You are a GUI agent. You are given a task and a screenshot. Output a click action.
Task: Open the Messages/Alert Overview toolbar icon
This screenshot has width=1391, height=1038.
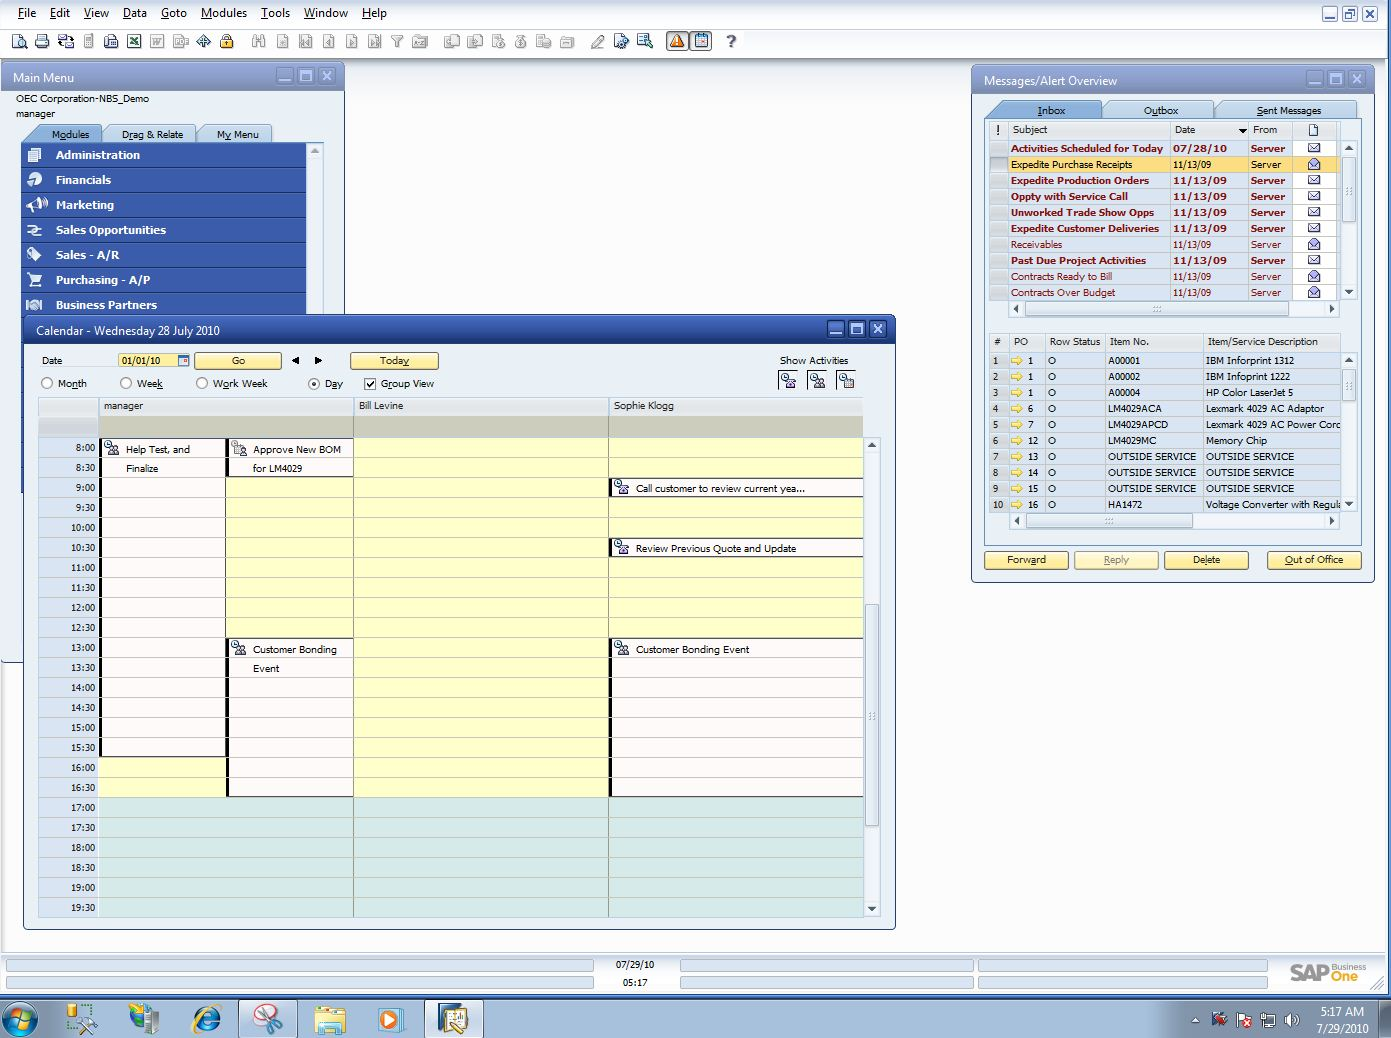677,41
